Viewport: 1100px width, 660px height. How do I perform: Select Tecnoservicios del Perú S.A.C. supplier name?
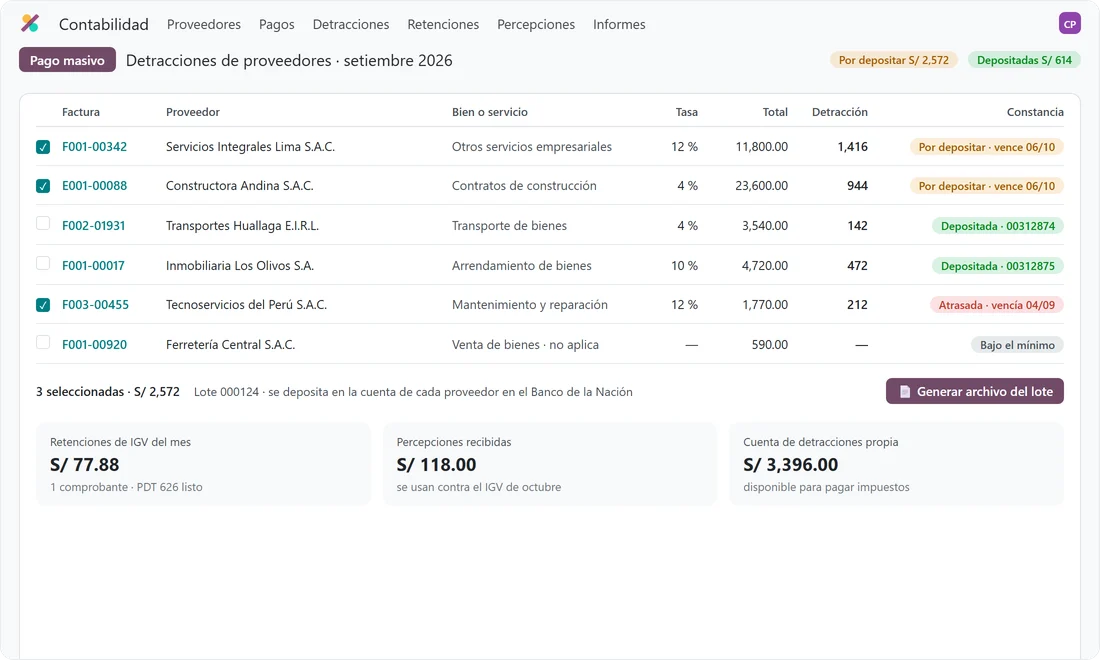pos(246,305)
